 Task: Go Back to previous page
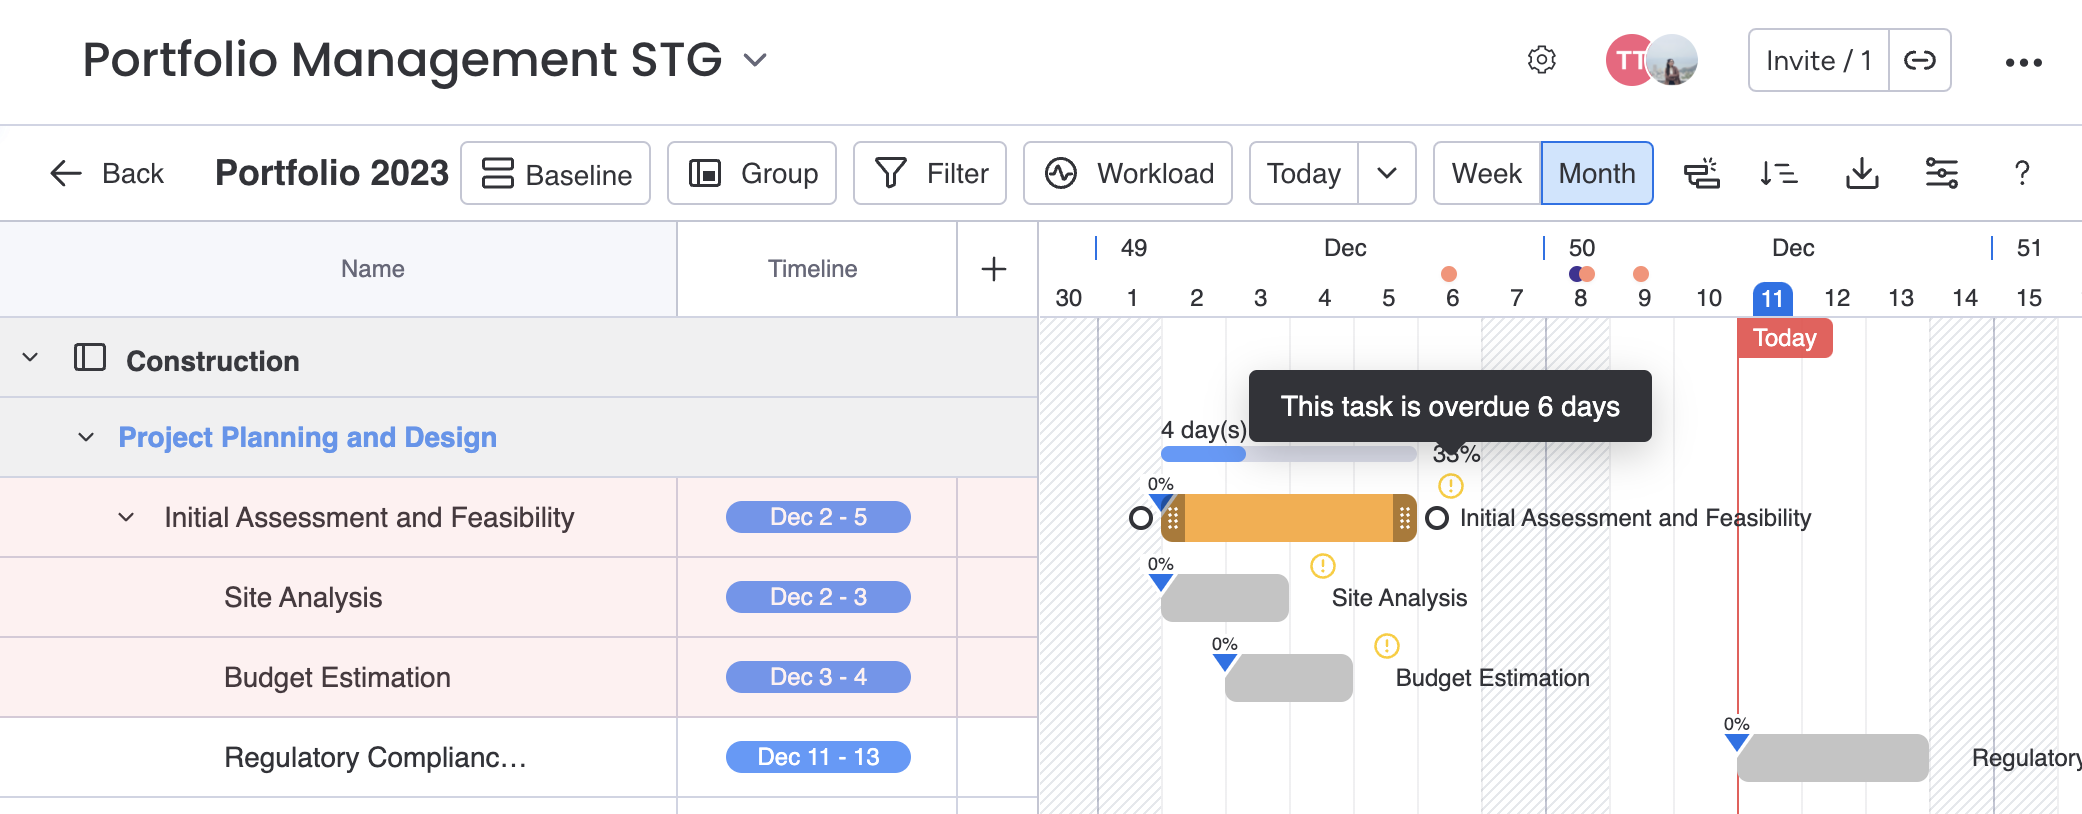[x=107, y=173]
